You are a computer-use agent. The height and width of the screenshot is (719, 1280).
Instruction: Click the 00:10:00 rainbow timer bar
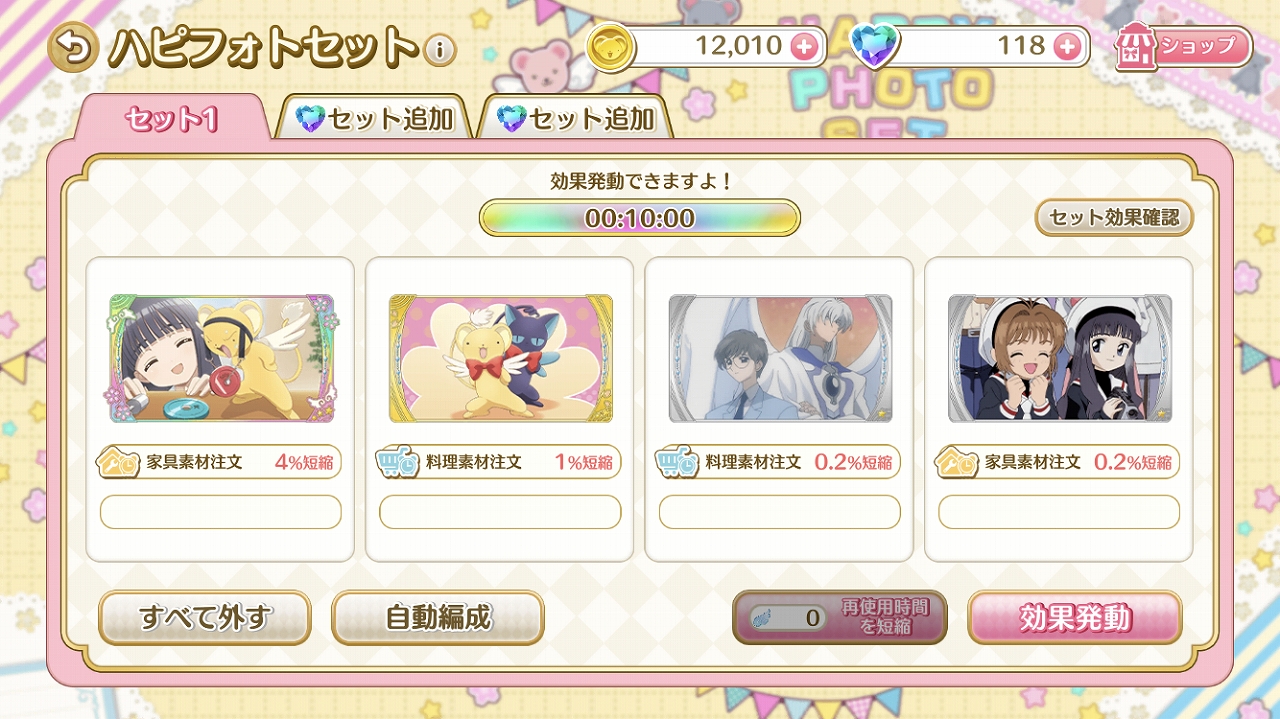(640, 218)
